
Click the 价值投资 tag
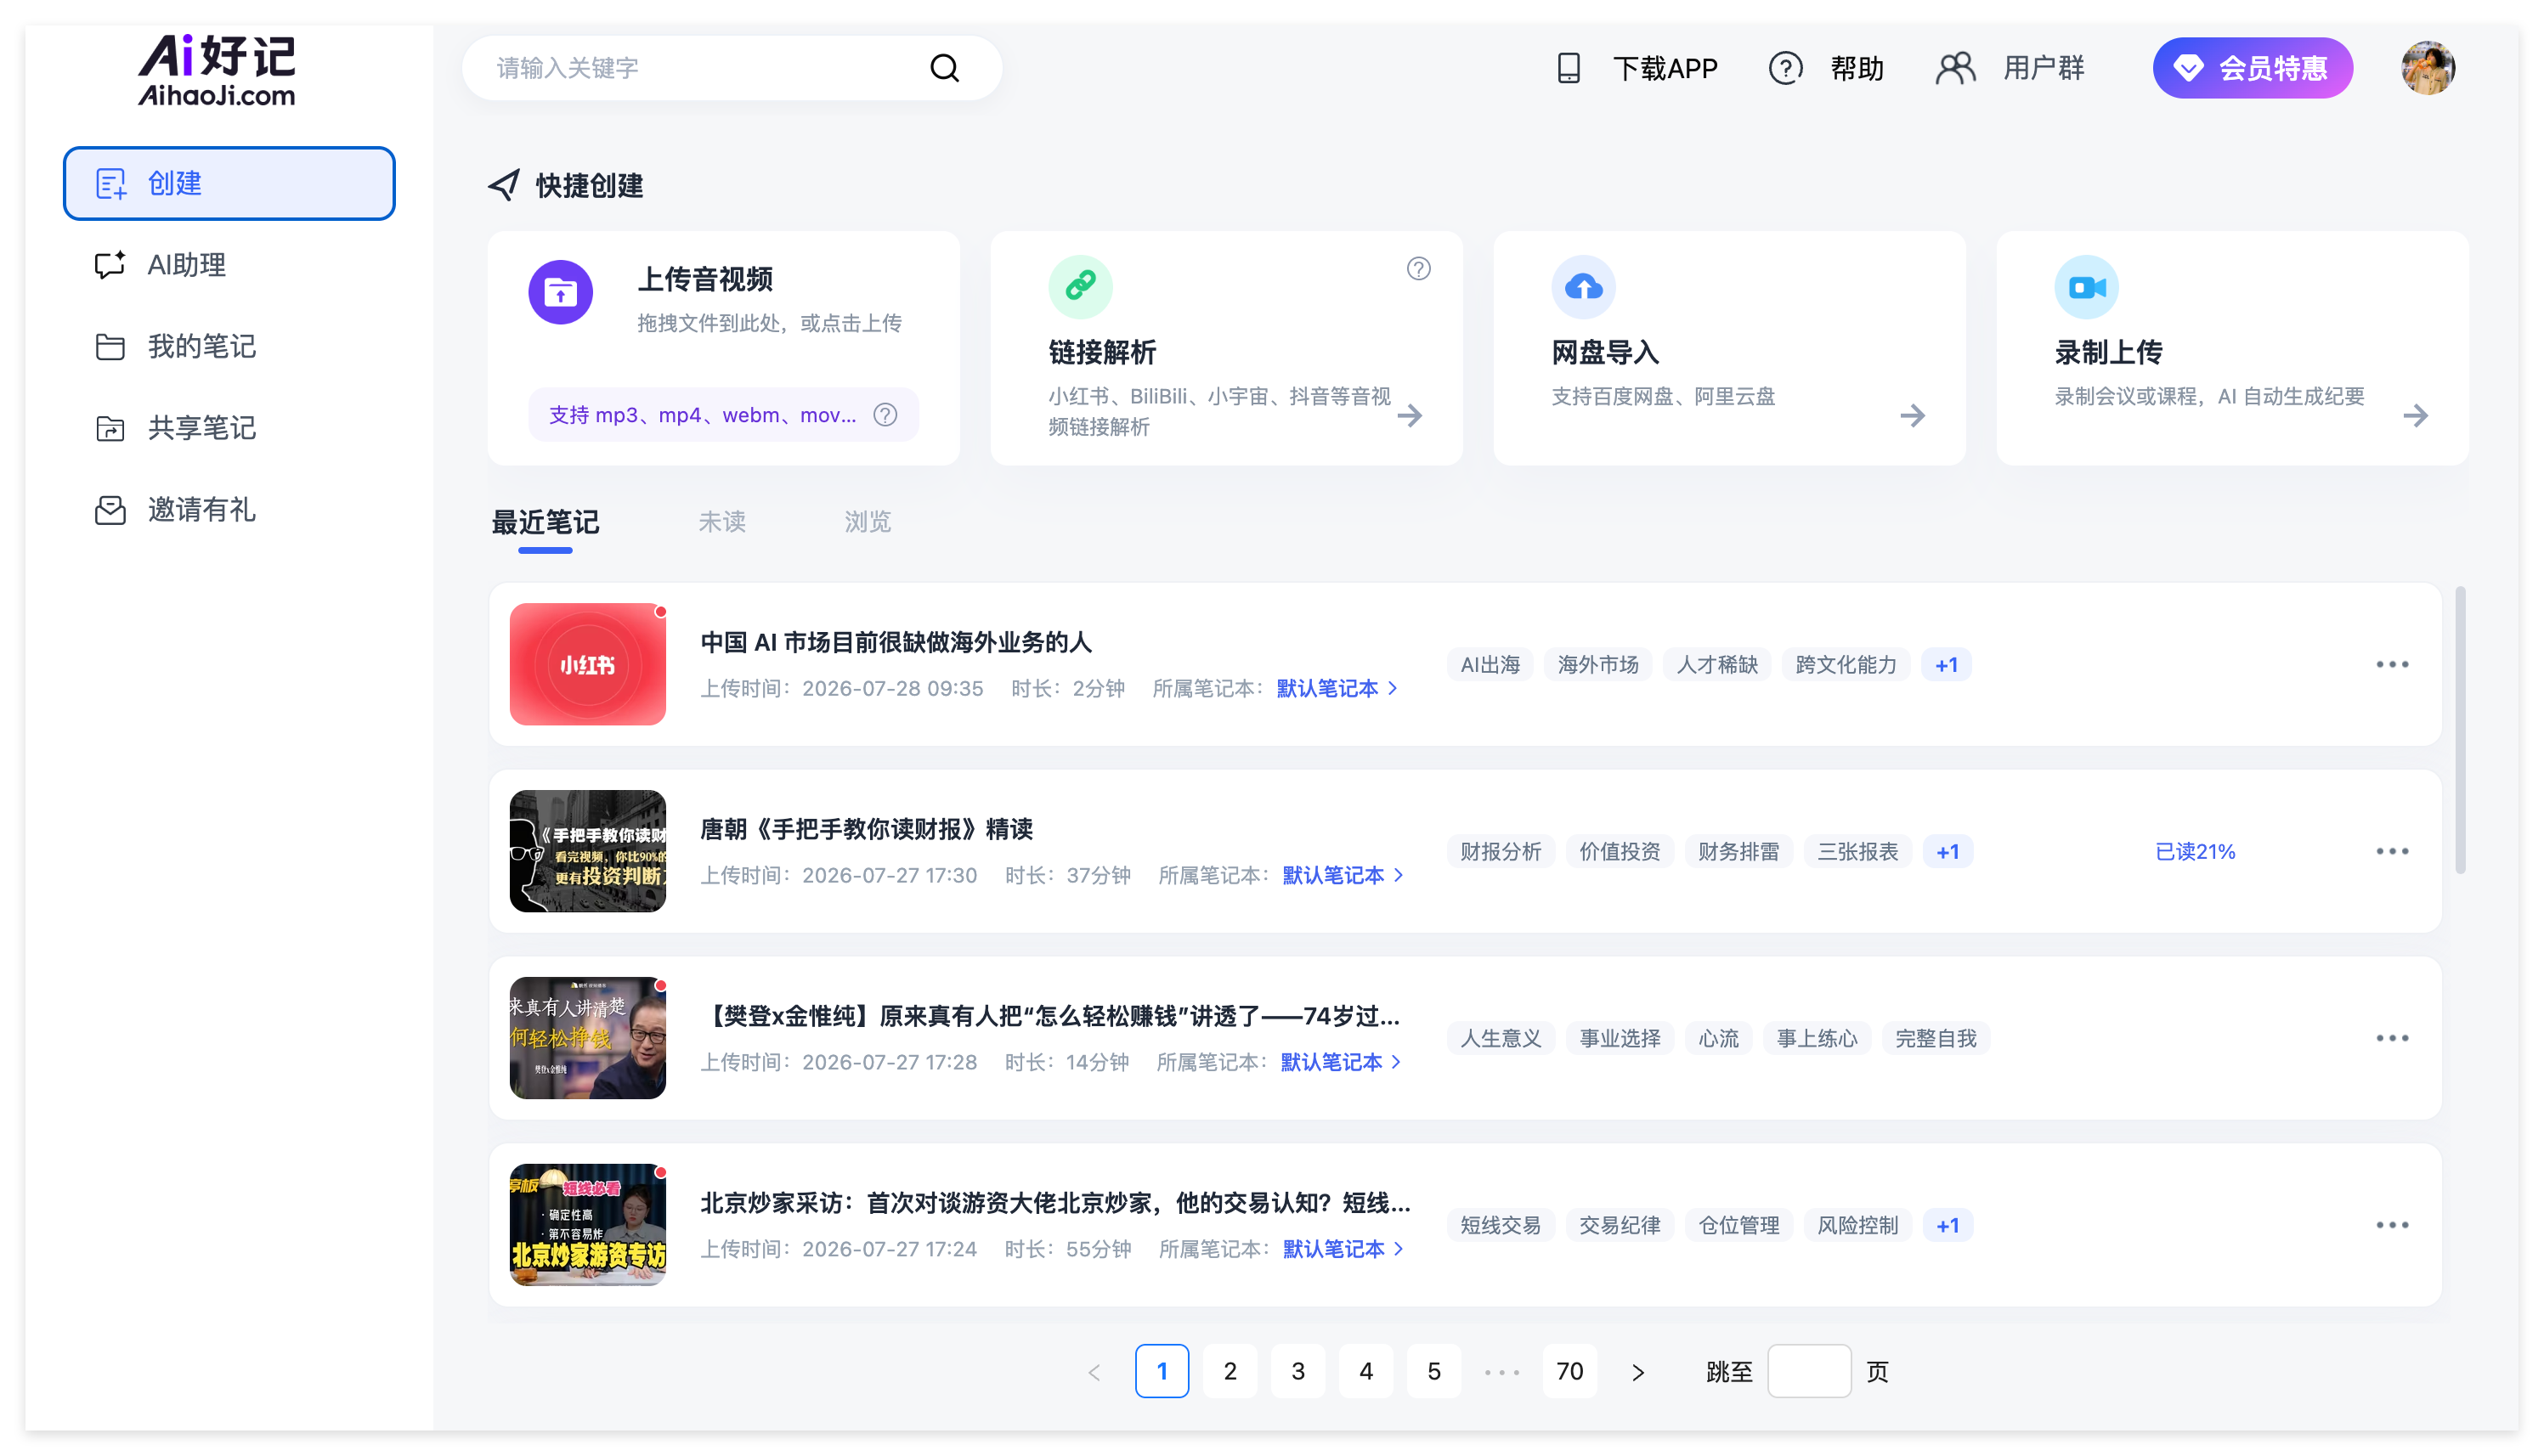click(x=1619, y=852)
